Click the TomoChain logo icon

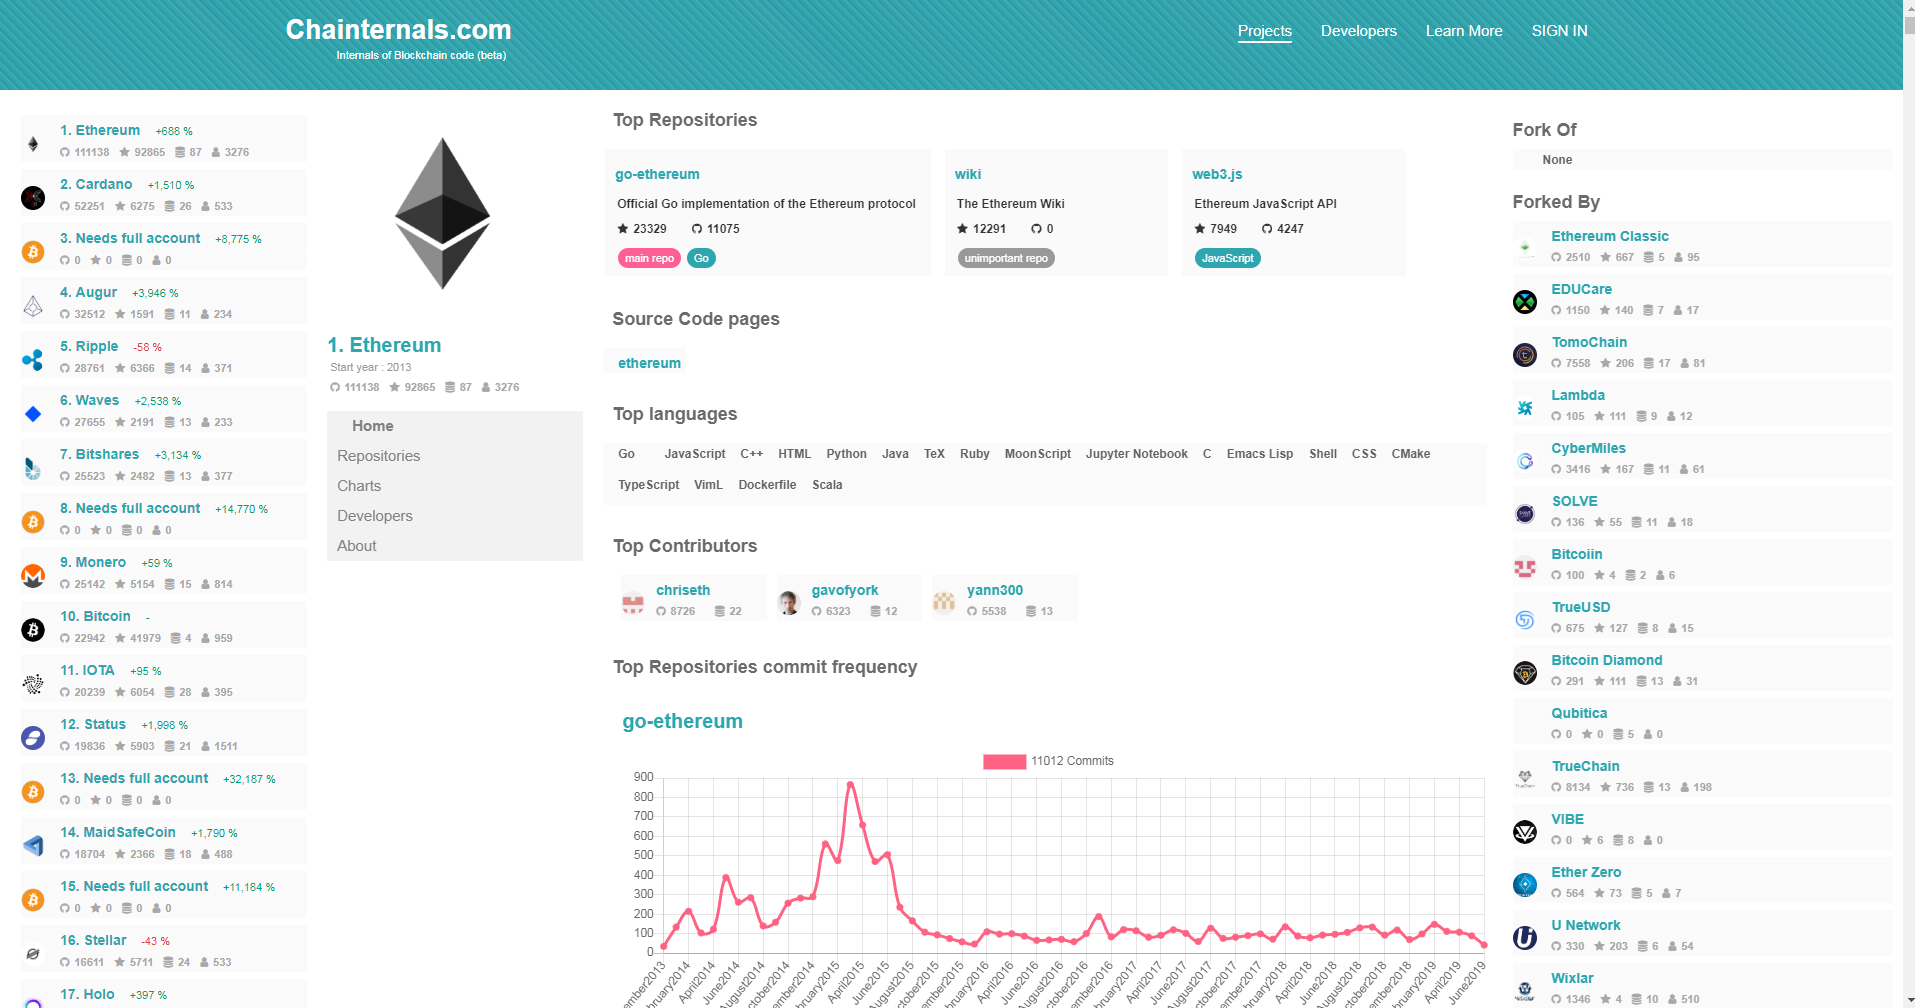click(1525, 354)
